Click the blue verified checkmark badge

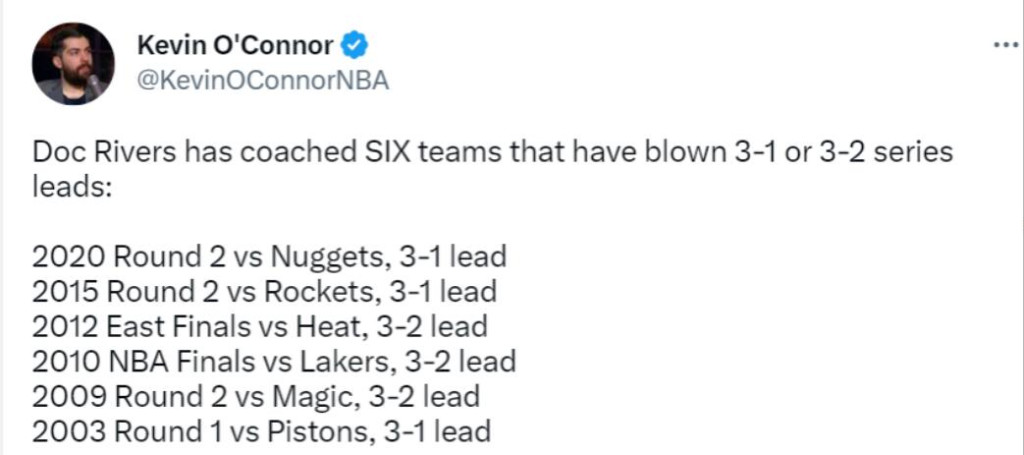[x=355, y=46]
